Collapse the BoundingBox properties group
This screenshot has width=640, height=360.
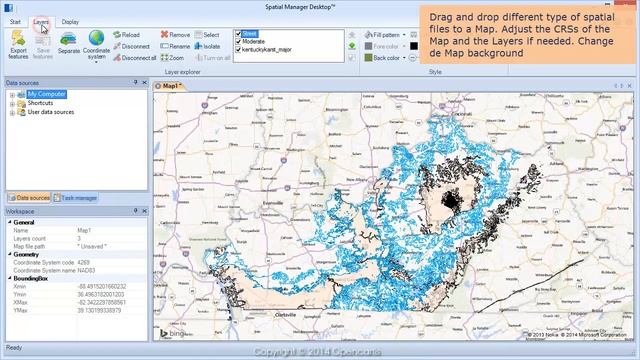coord(10,278)
